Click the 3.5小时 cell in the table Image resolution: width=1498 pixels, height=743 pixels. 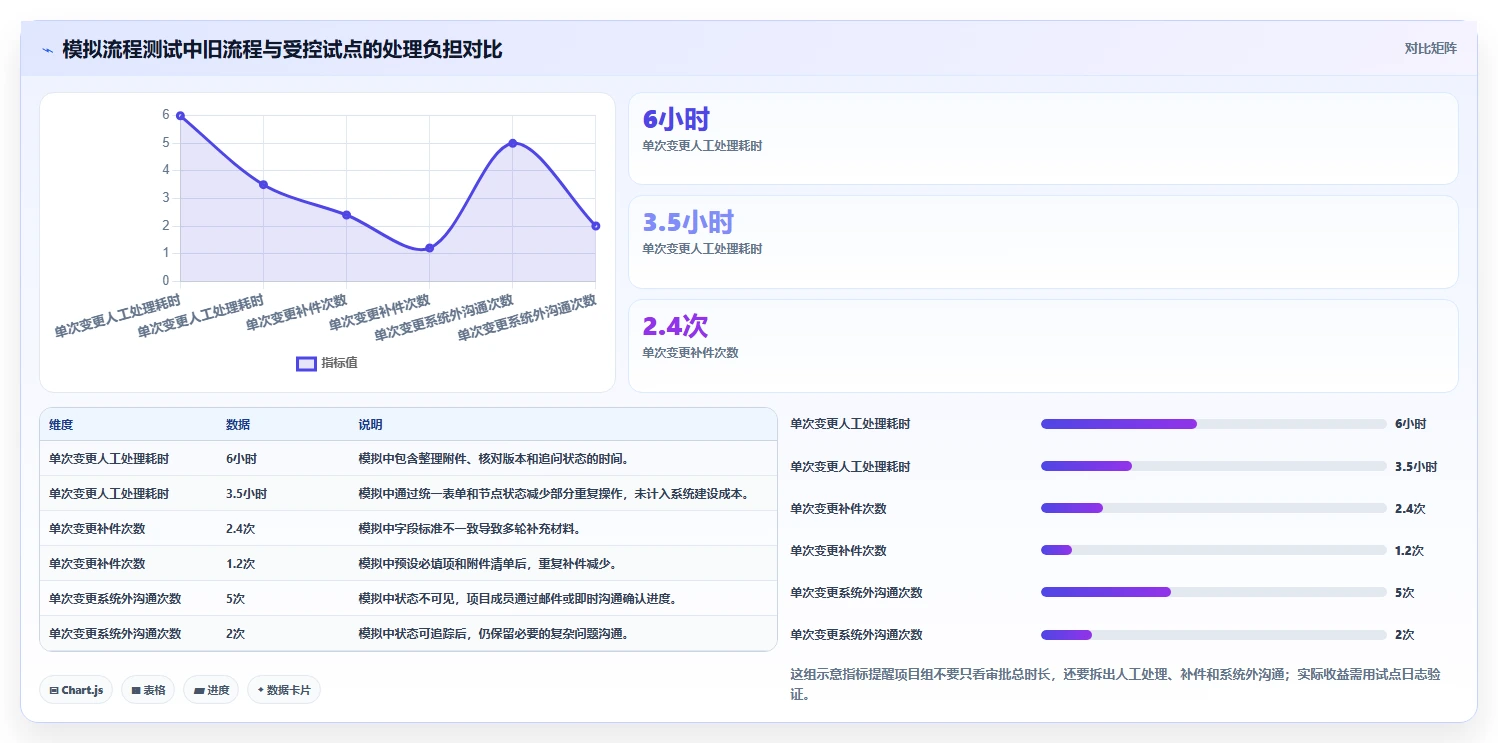click(x=246, y=494)
